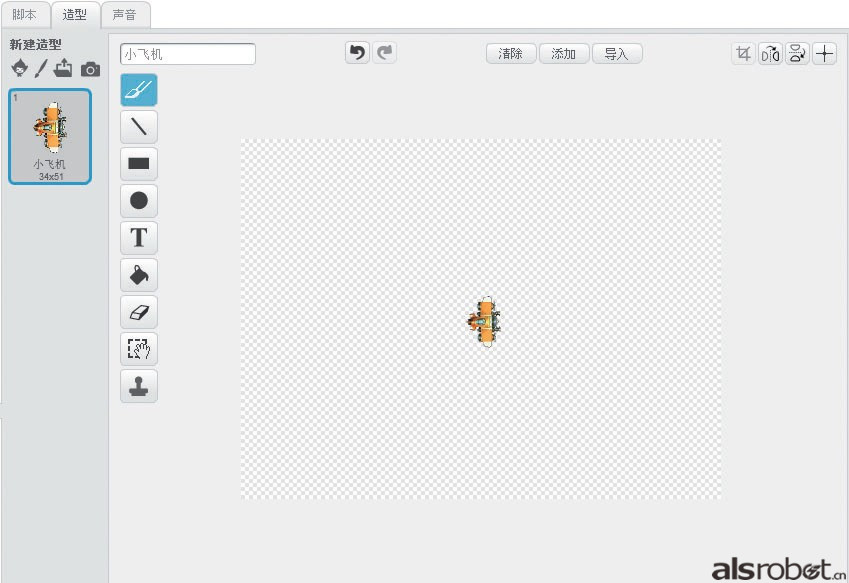This screenshot has height=583, width=849.
Task: Select the Text tool
Action: (x=139, y=238)
